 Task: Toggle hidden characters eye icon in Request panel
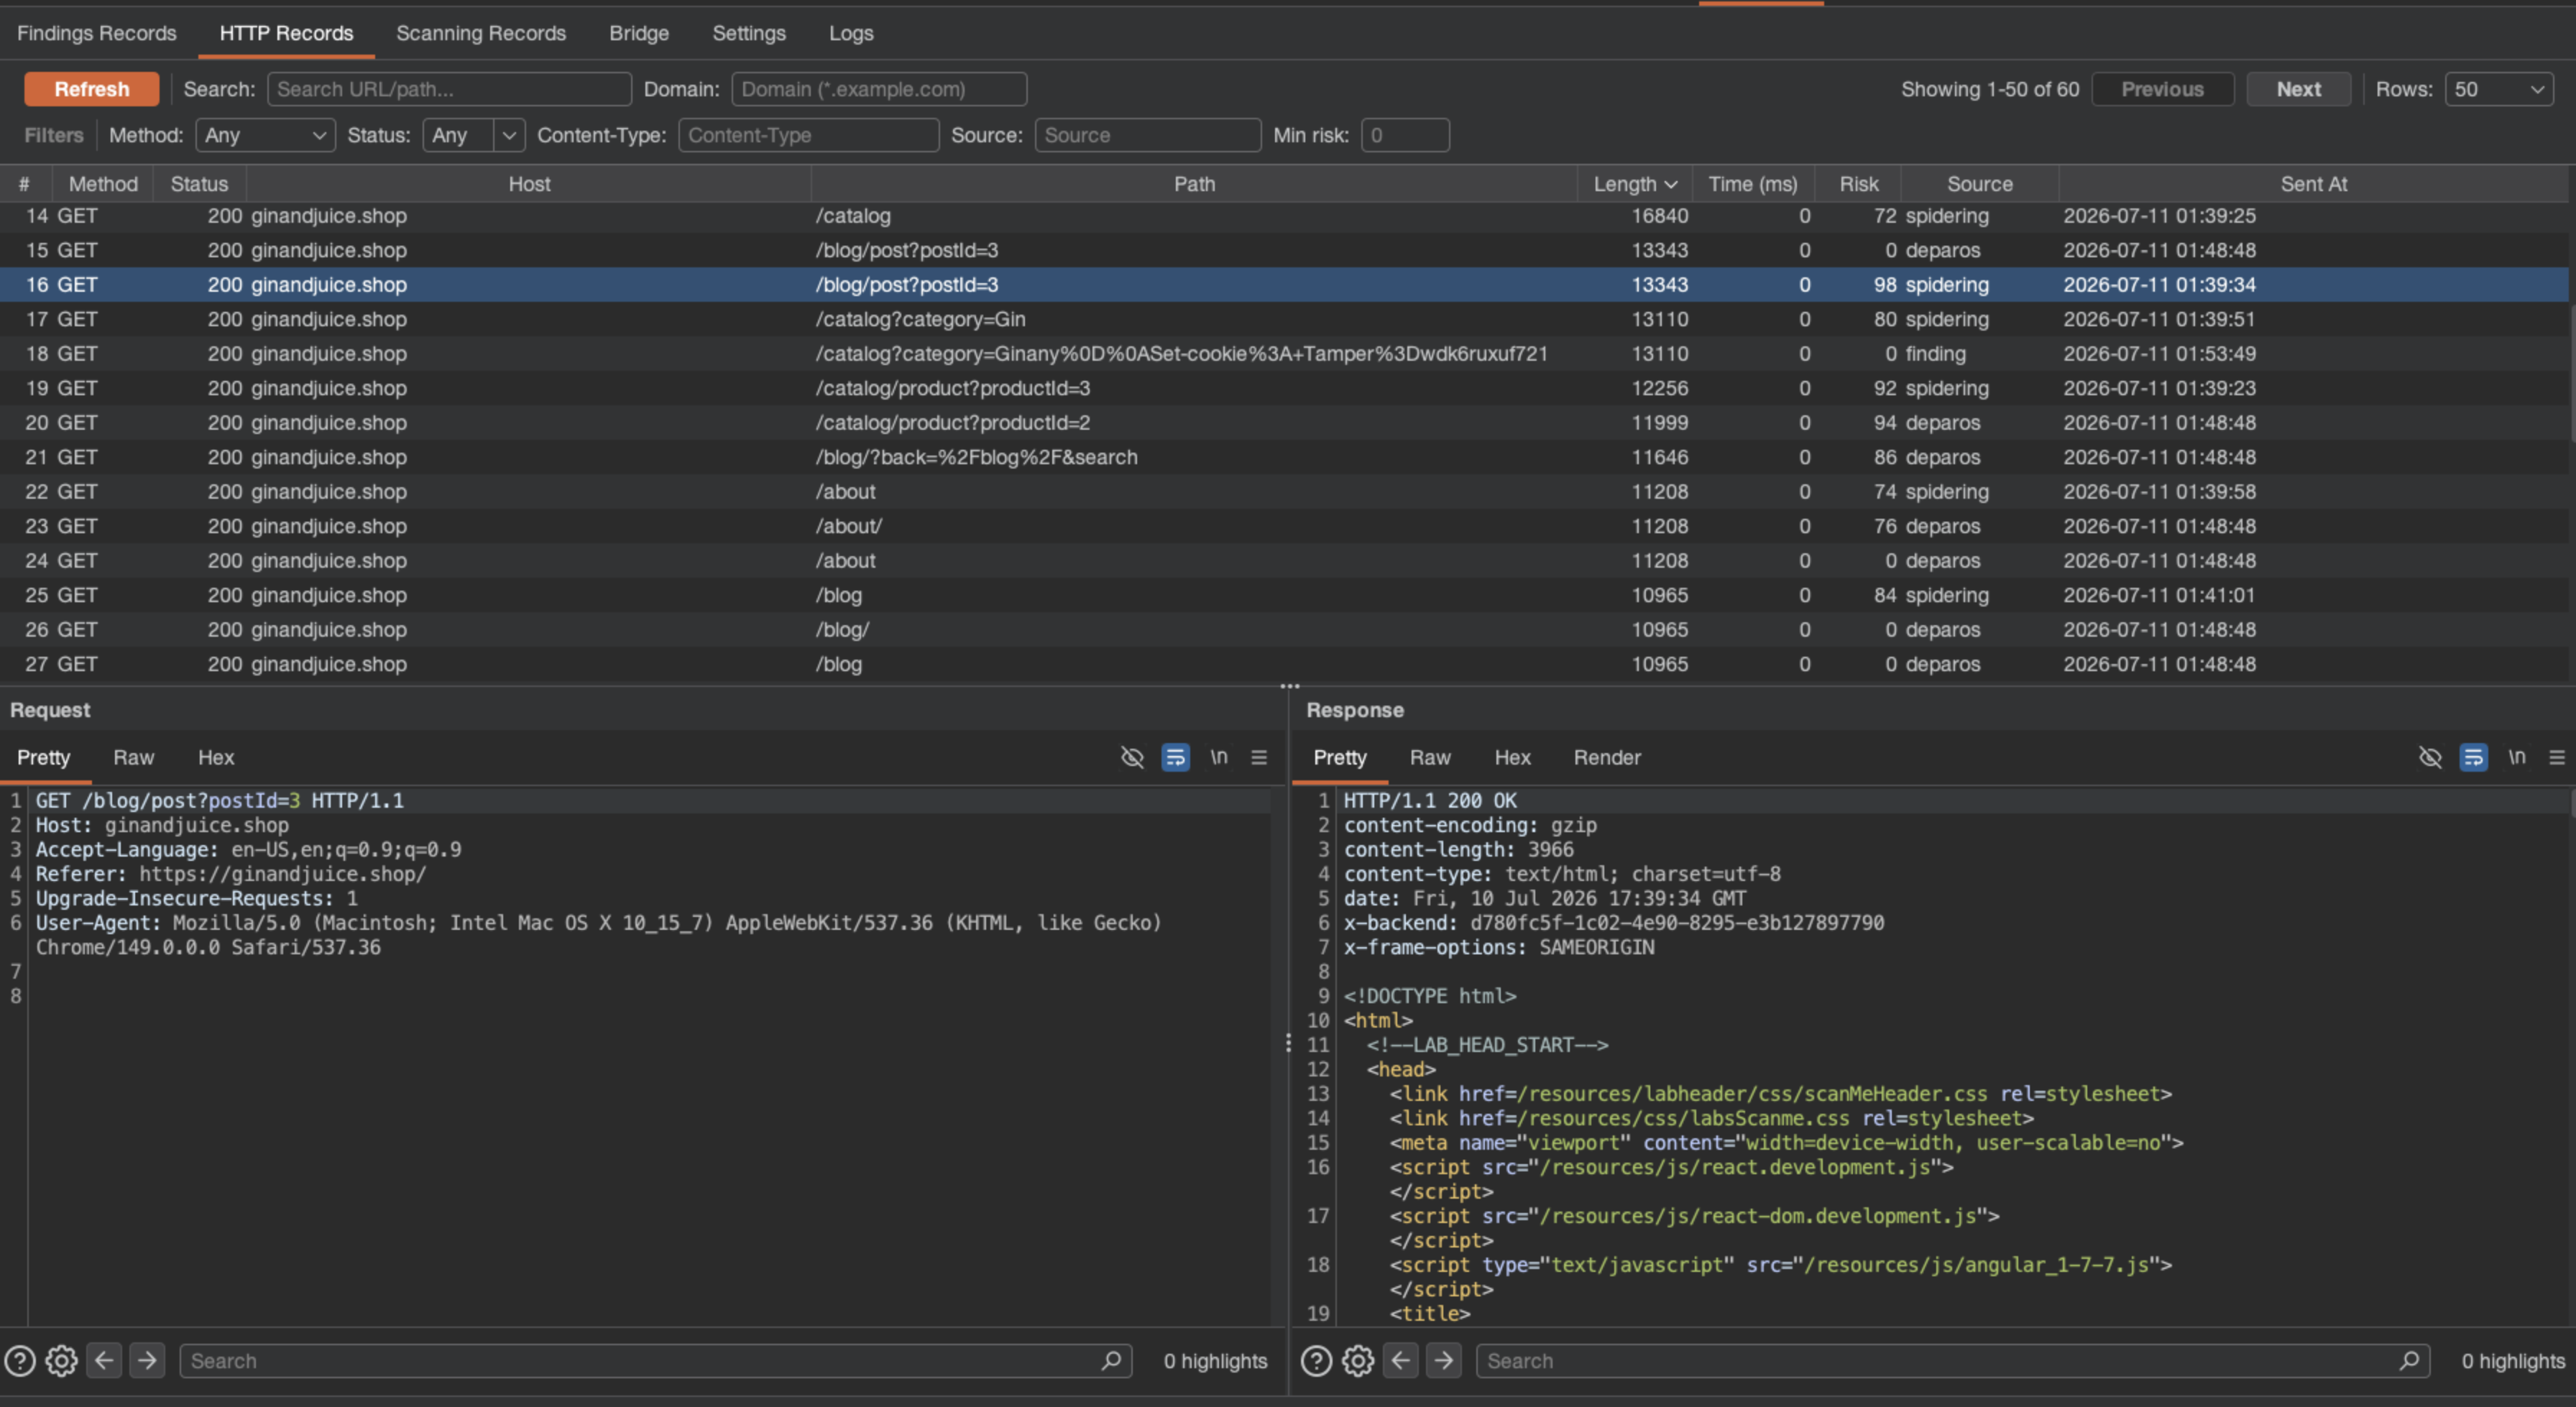[1132, 757]
